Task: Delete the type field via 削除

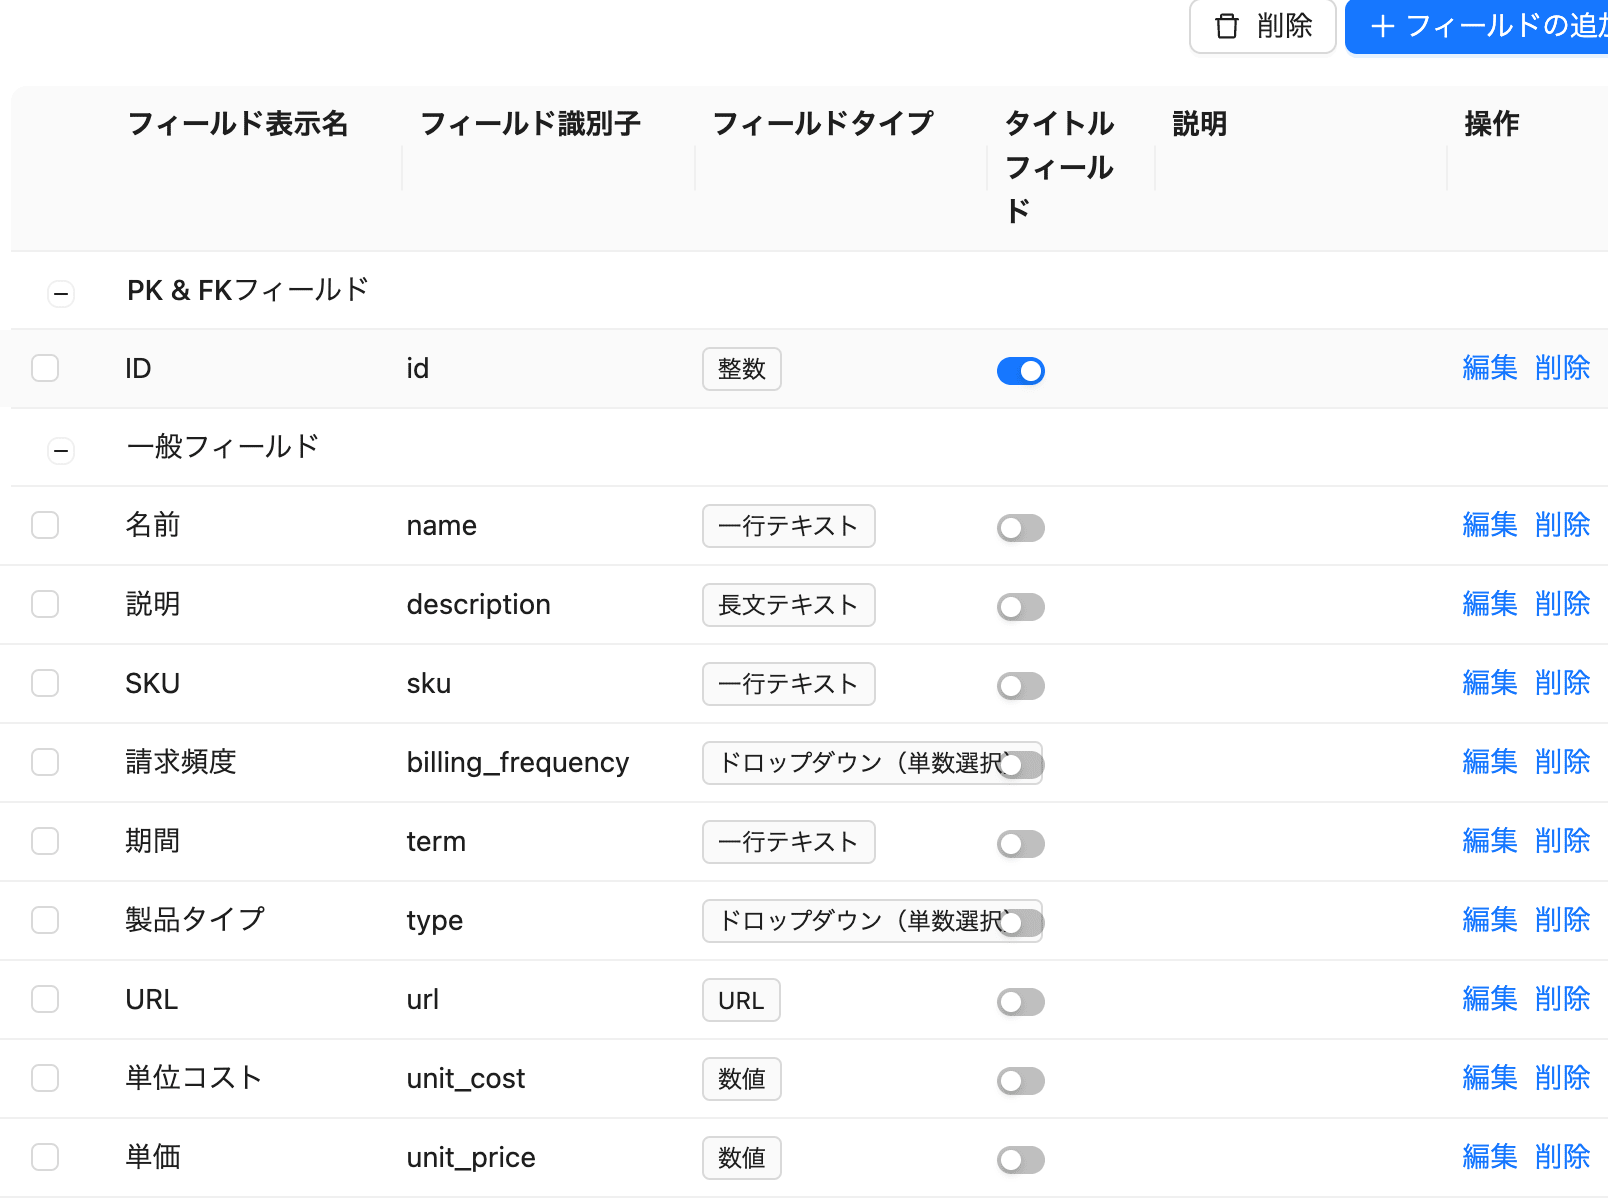Action: coord(1563,920)
